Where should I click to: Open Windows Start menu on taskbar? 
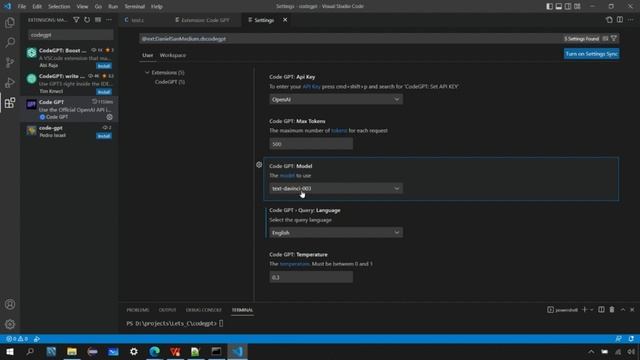click(x=10, y=351)
